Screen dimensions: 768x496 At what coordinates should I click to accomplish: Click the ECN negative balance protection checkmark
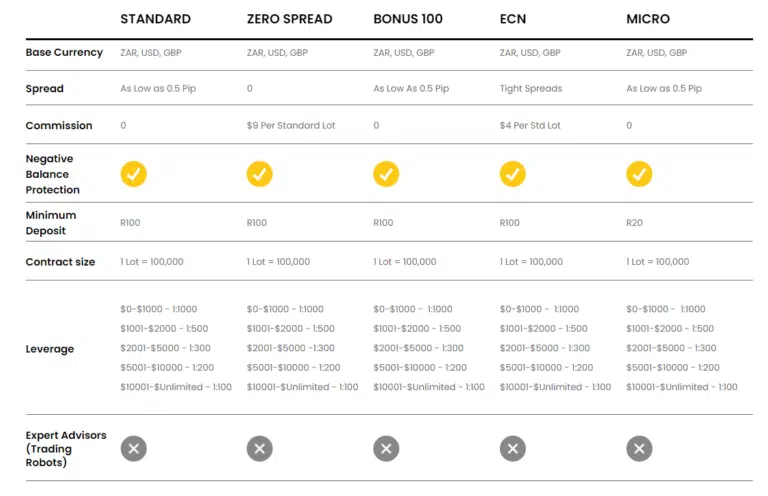(x=513, y=174)
